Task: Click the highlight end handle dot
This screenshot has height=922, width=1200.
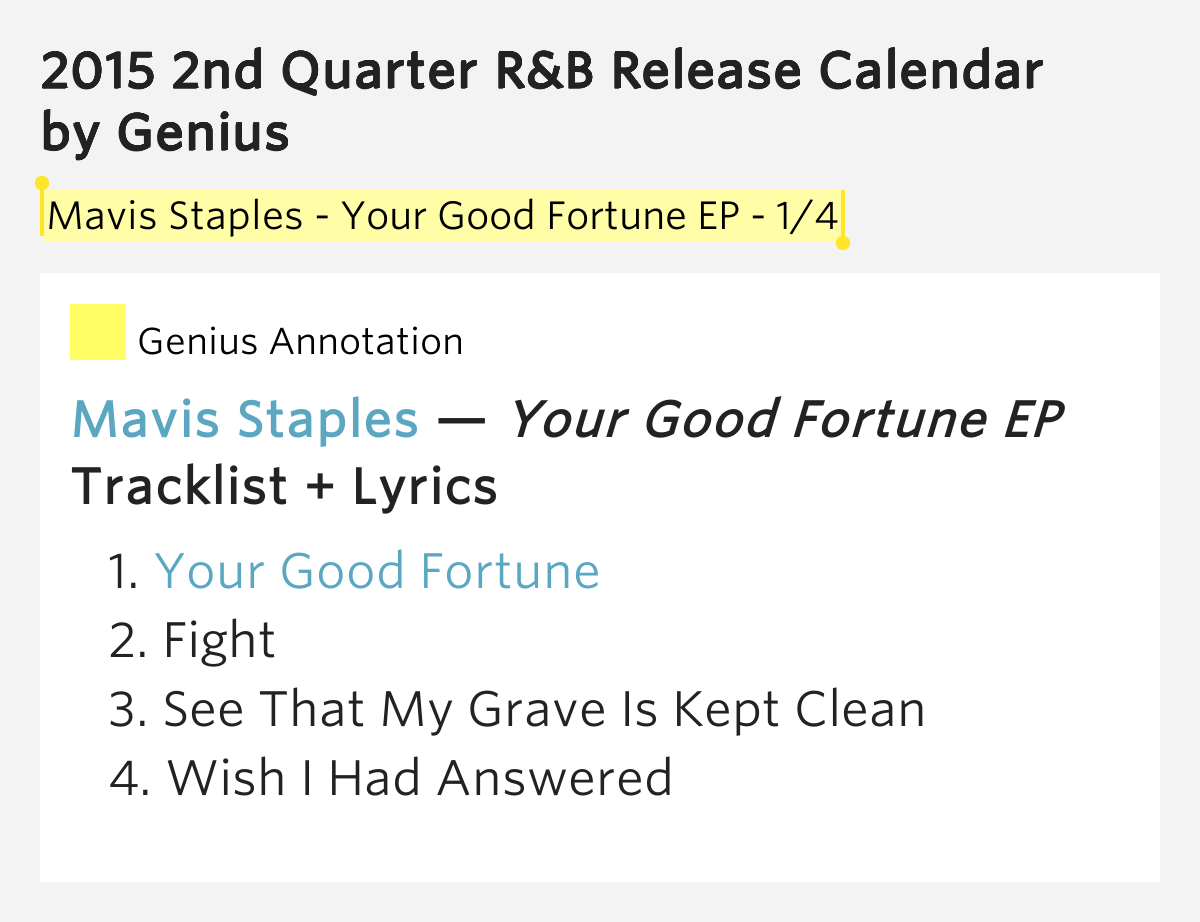Action: (x=843, y=243)
